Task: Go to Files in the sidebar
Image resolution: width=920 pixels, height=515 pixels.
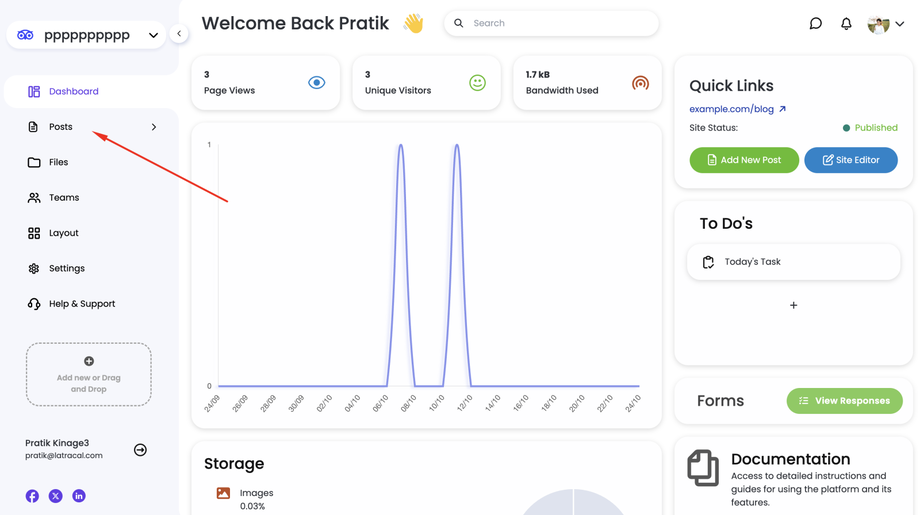Action: click(58, 162)
